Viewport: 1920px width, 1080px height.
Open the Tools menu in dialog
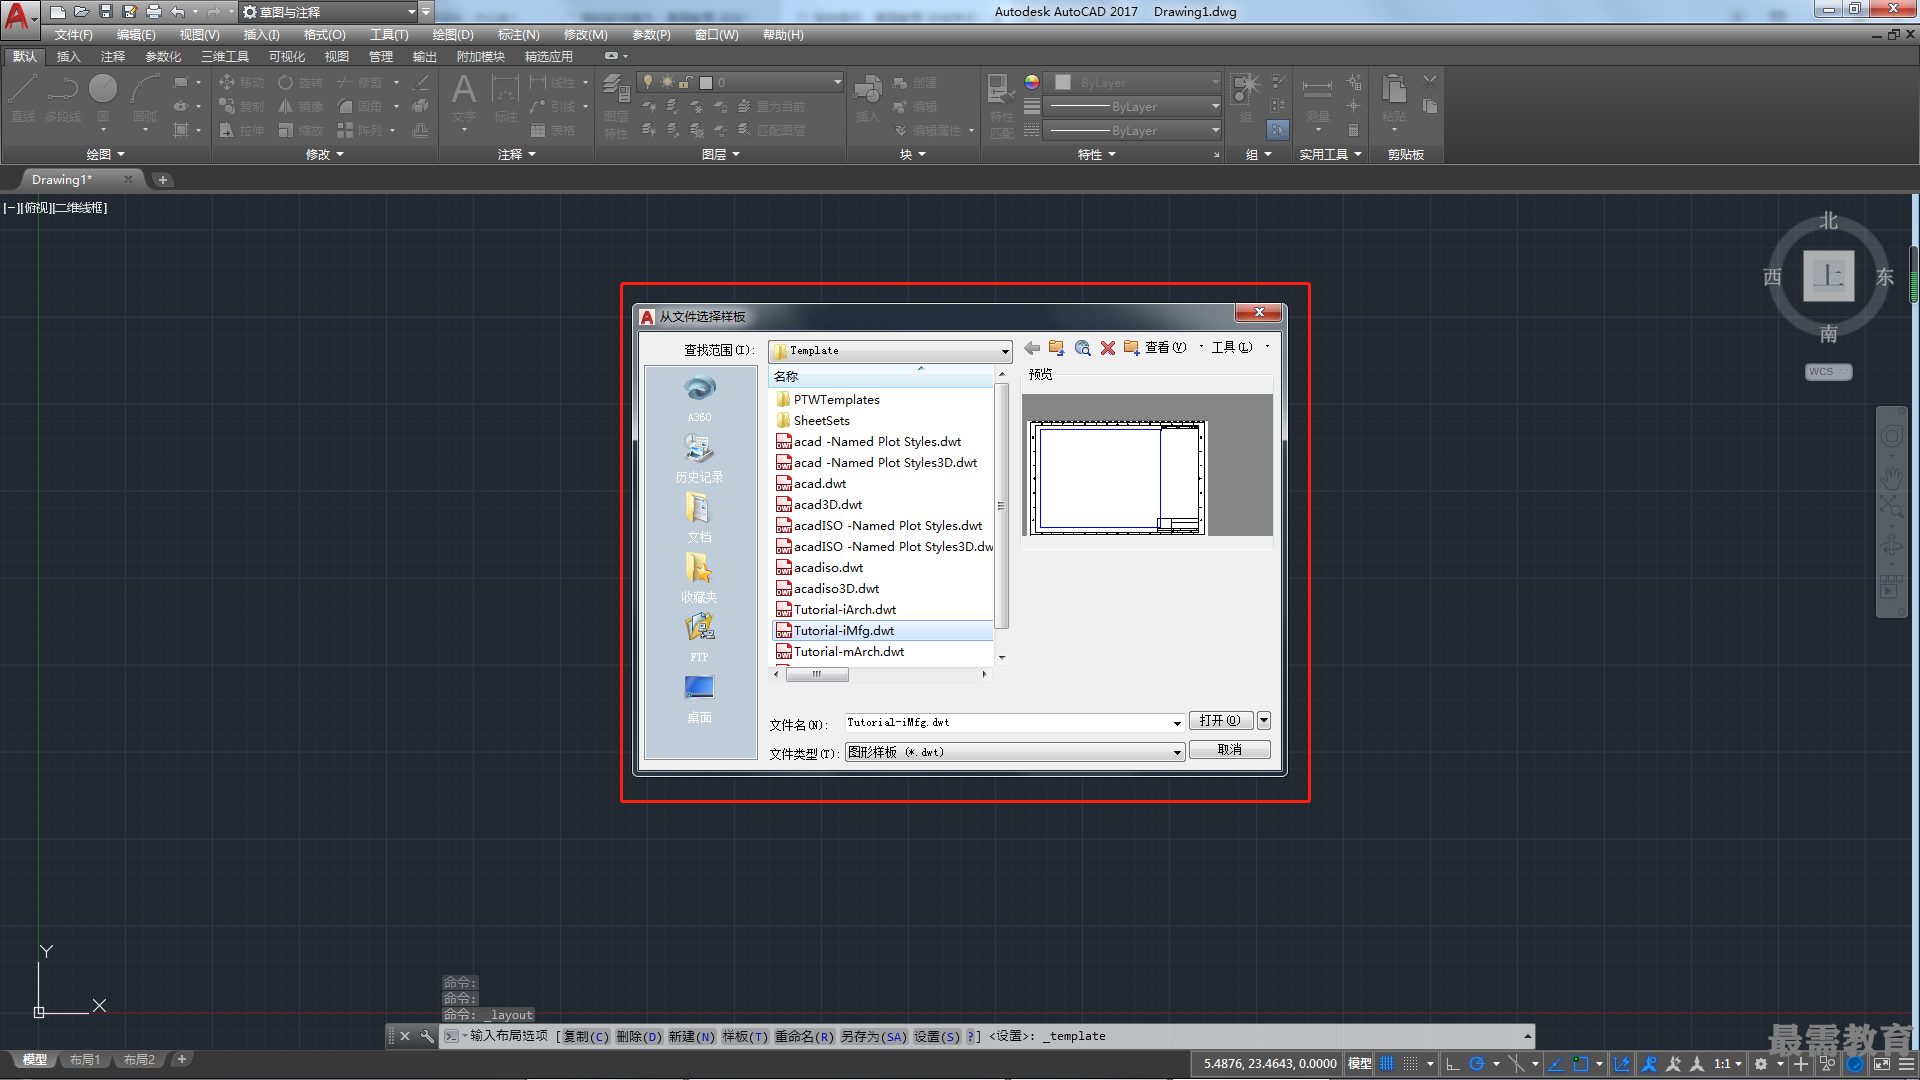(1232, 347)
